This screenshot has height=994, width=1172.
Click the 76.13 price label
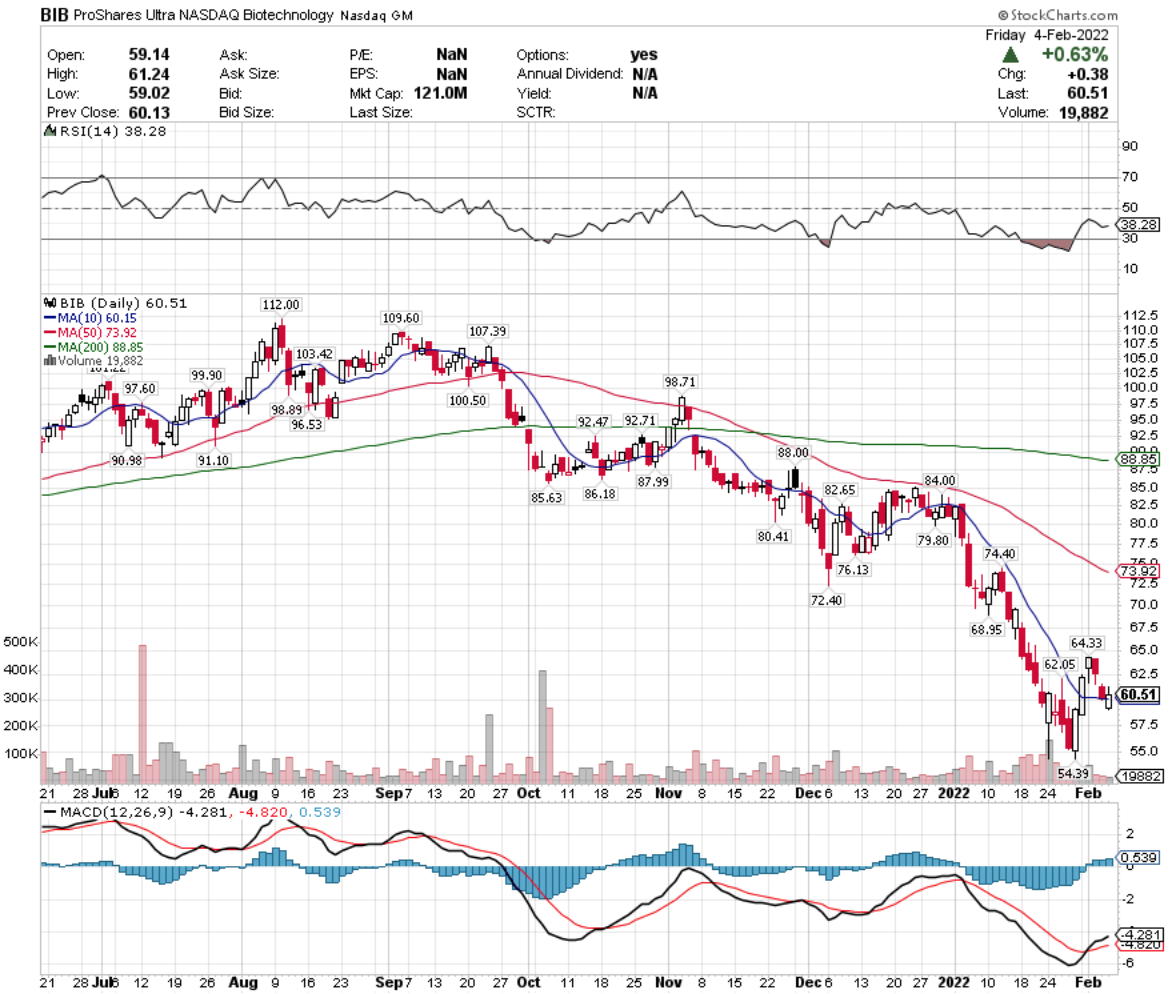point(853,569)
